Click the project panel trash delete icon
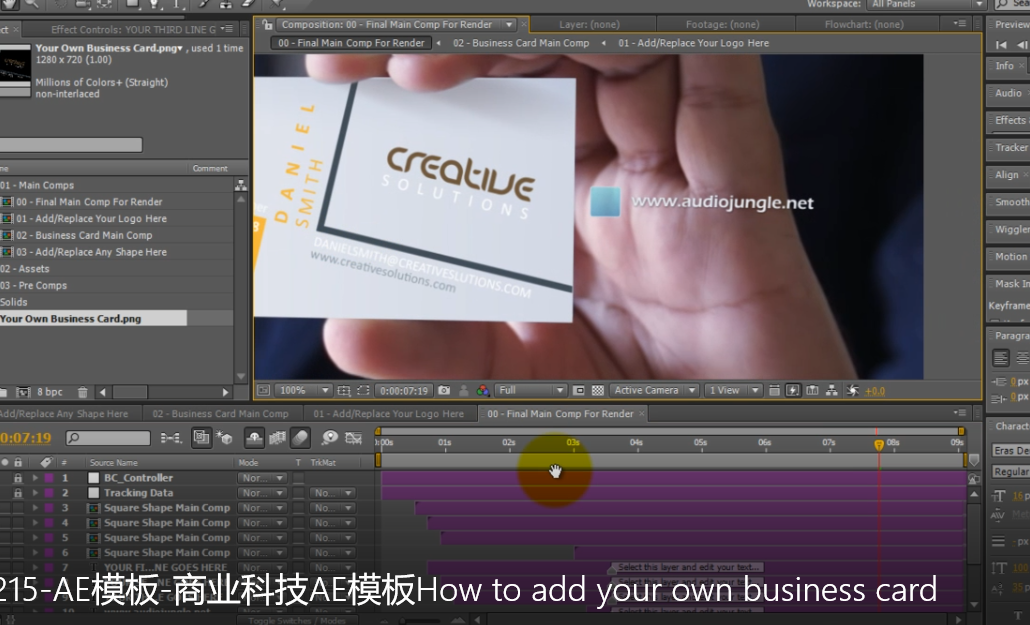The height and width of the screenshot is (625, 1030). [x=82, y=392]
